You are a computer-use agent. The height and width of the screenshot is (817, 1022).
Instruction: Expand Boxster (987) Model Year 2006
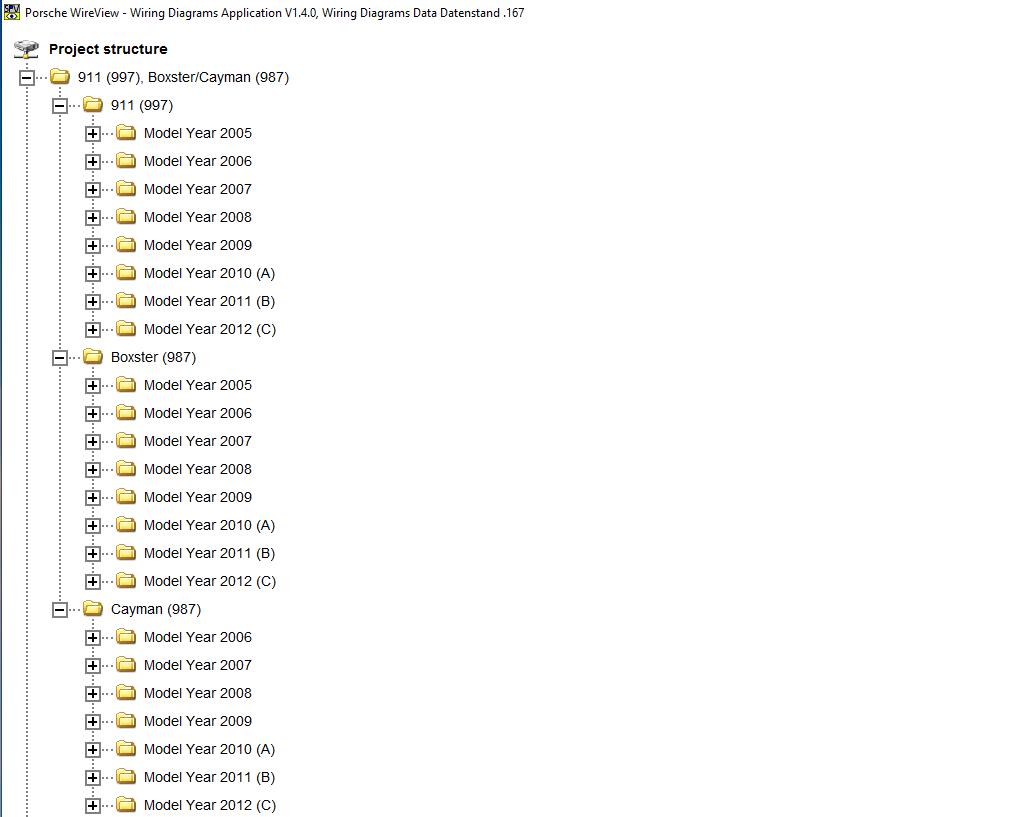pos(93,414)
